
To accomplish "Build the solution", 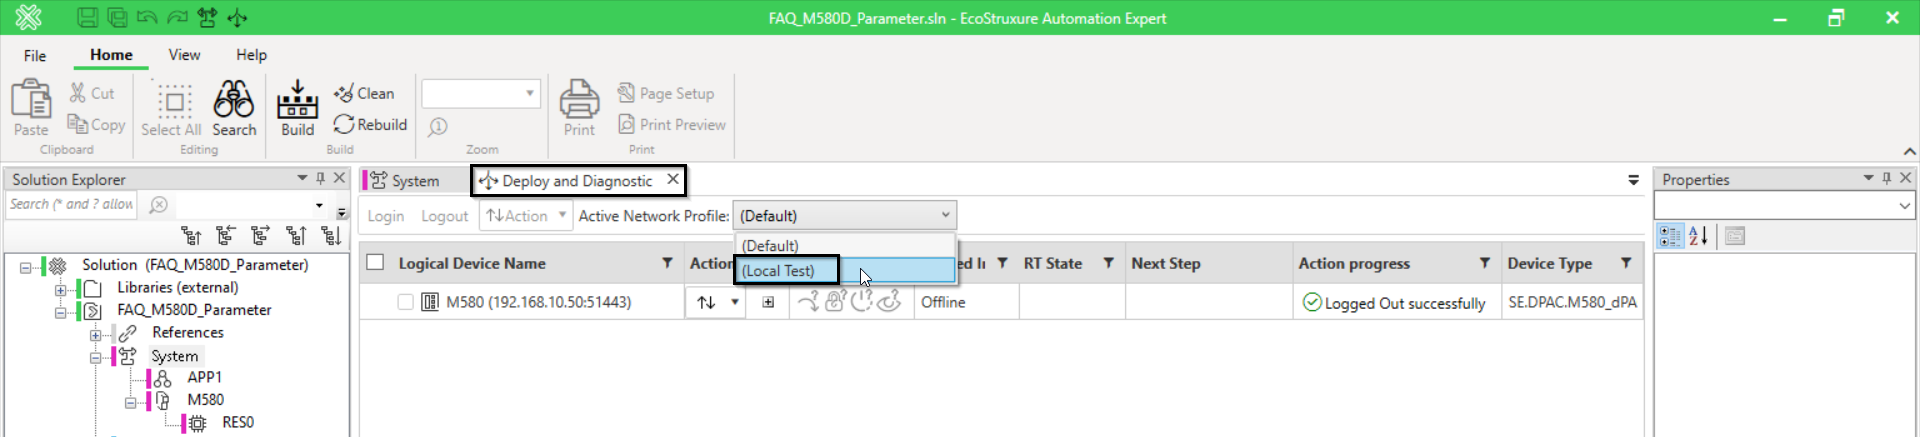I will point(297,108).
